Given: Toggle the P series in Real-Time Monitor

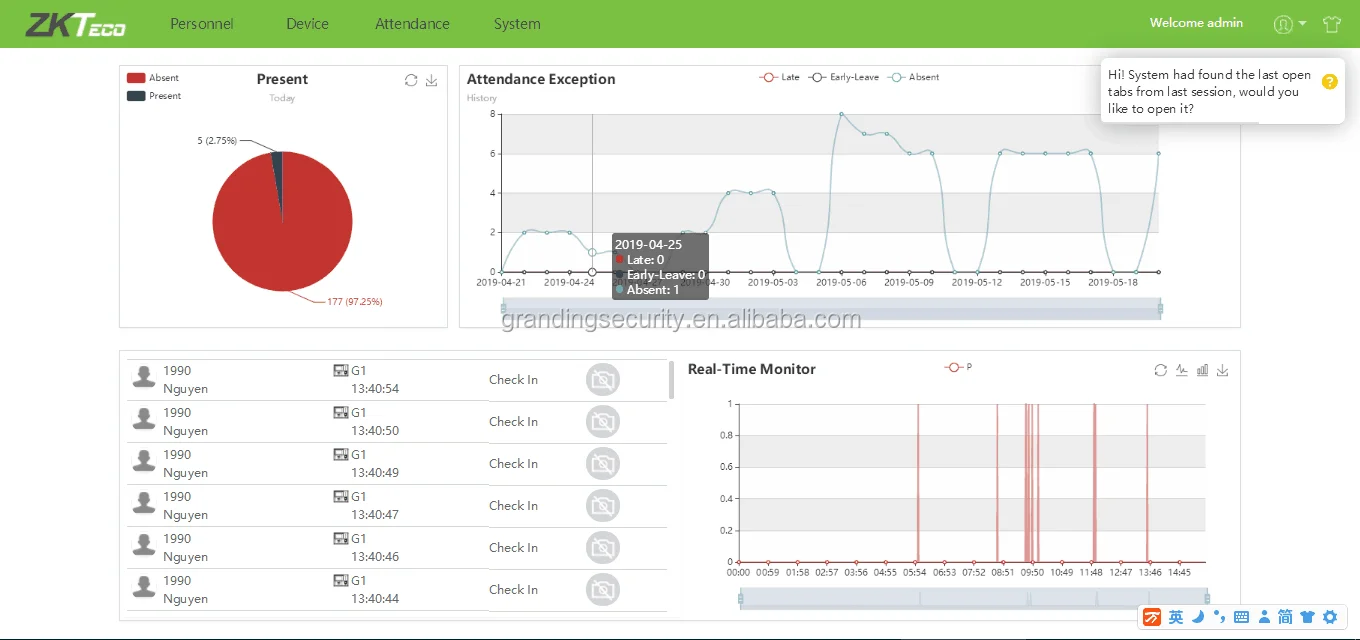Looking at the screenshot, I should 958,368.
